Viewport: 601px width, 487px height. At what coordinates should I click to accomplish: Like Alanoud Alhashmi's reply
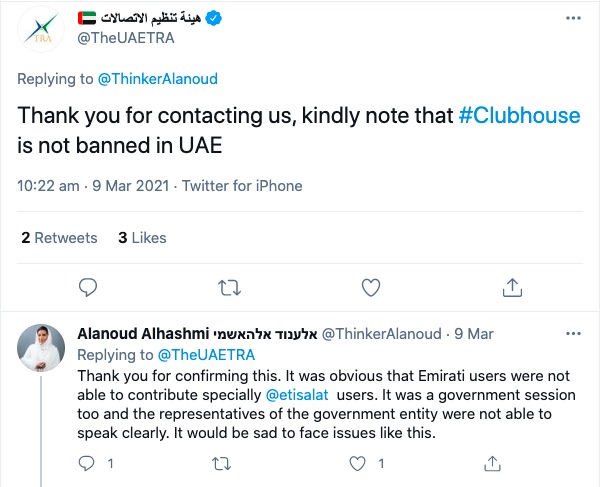(357, 464)
